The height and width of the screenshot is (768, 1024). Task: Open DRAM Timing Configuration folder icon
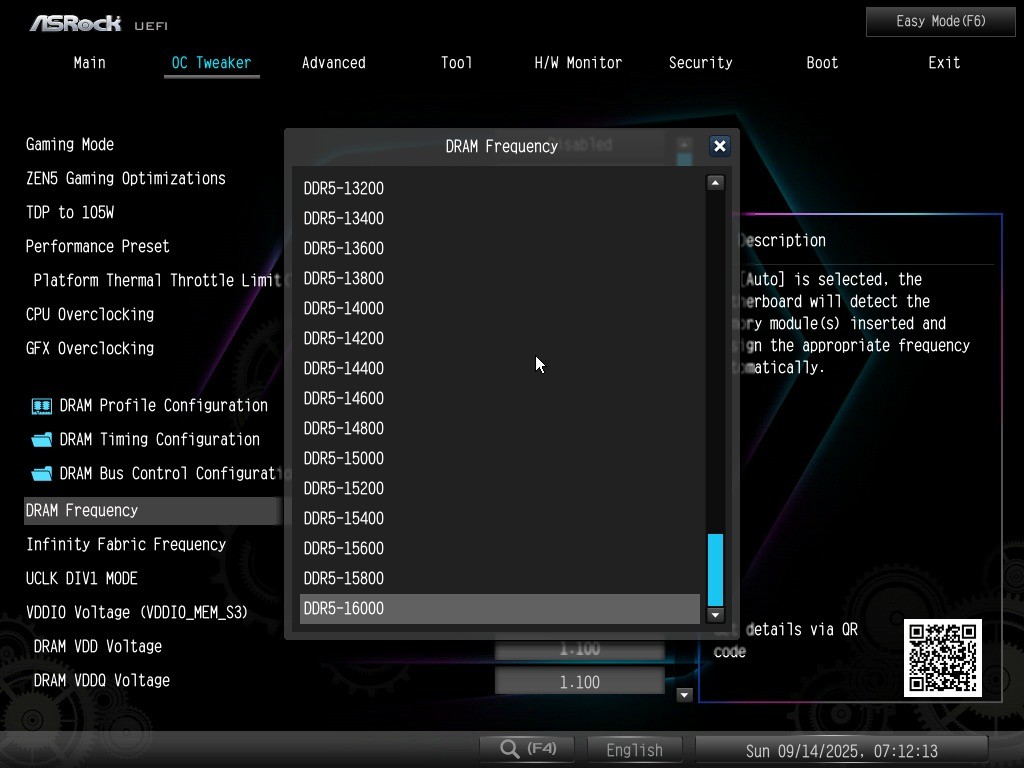coord(41,440)
